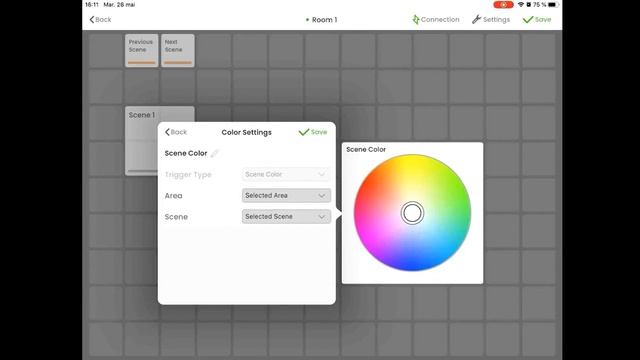This screenshot has height=360, width=640.
Task: Pick blue at bottom of color wheel
Action: (411, 263)
